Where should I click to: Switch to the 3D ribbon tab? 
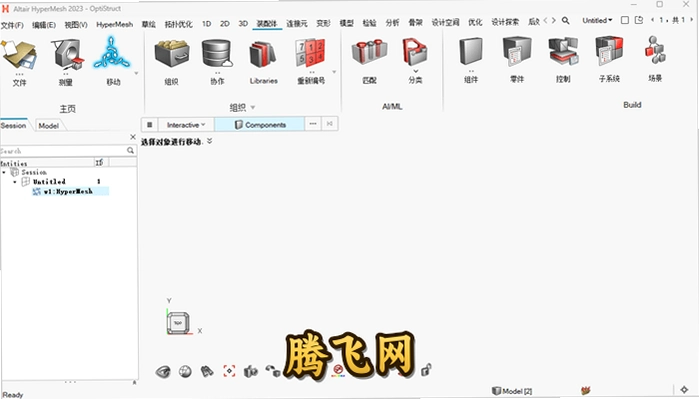click(243, 23)
